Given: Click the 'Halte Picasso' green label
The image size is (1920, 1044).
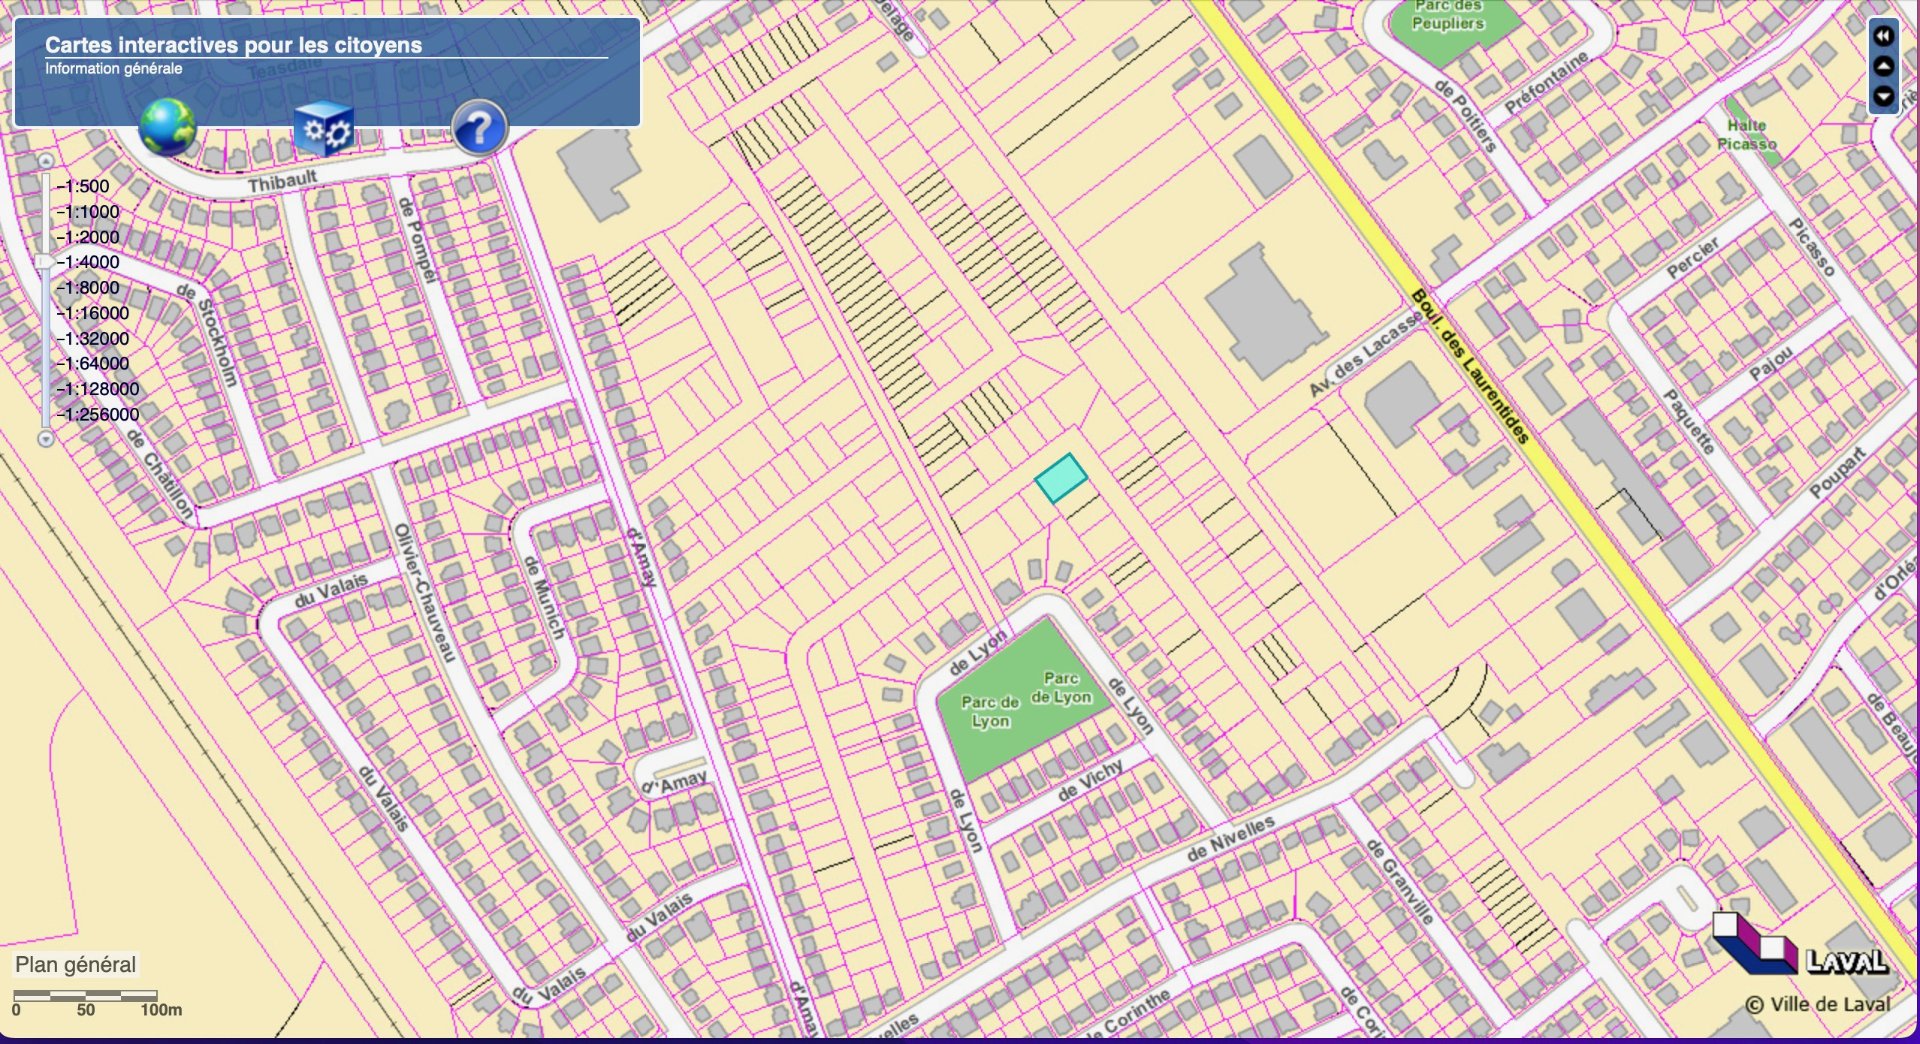Looking at the screenshot, I should tap(1747, 134).
